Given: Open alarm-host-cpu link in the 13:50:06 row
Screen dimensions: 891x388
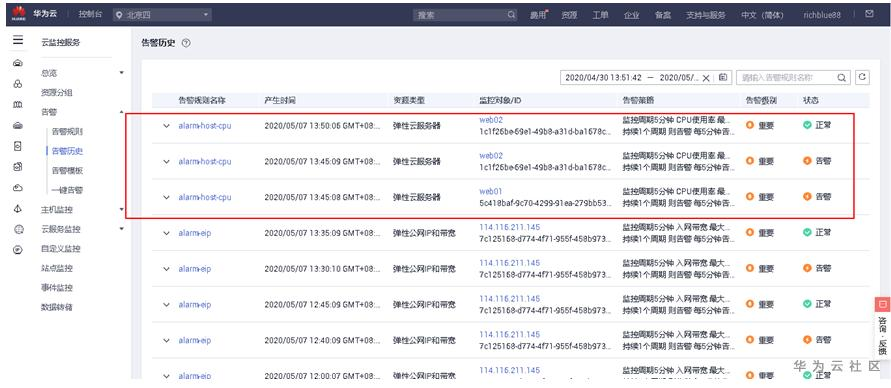Looking at the screenshot, I should tap(205, 126).
